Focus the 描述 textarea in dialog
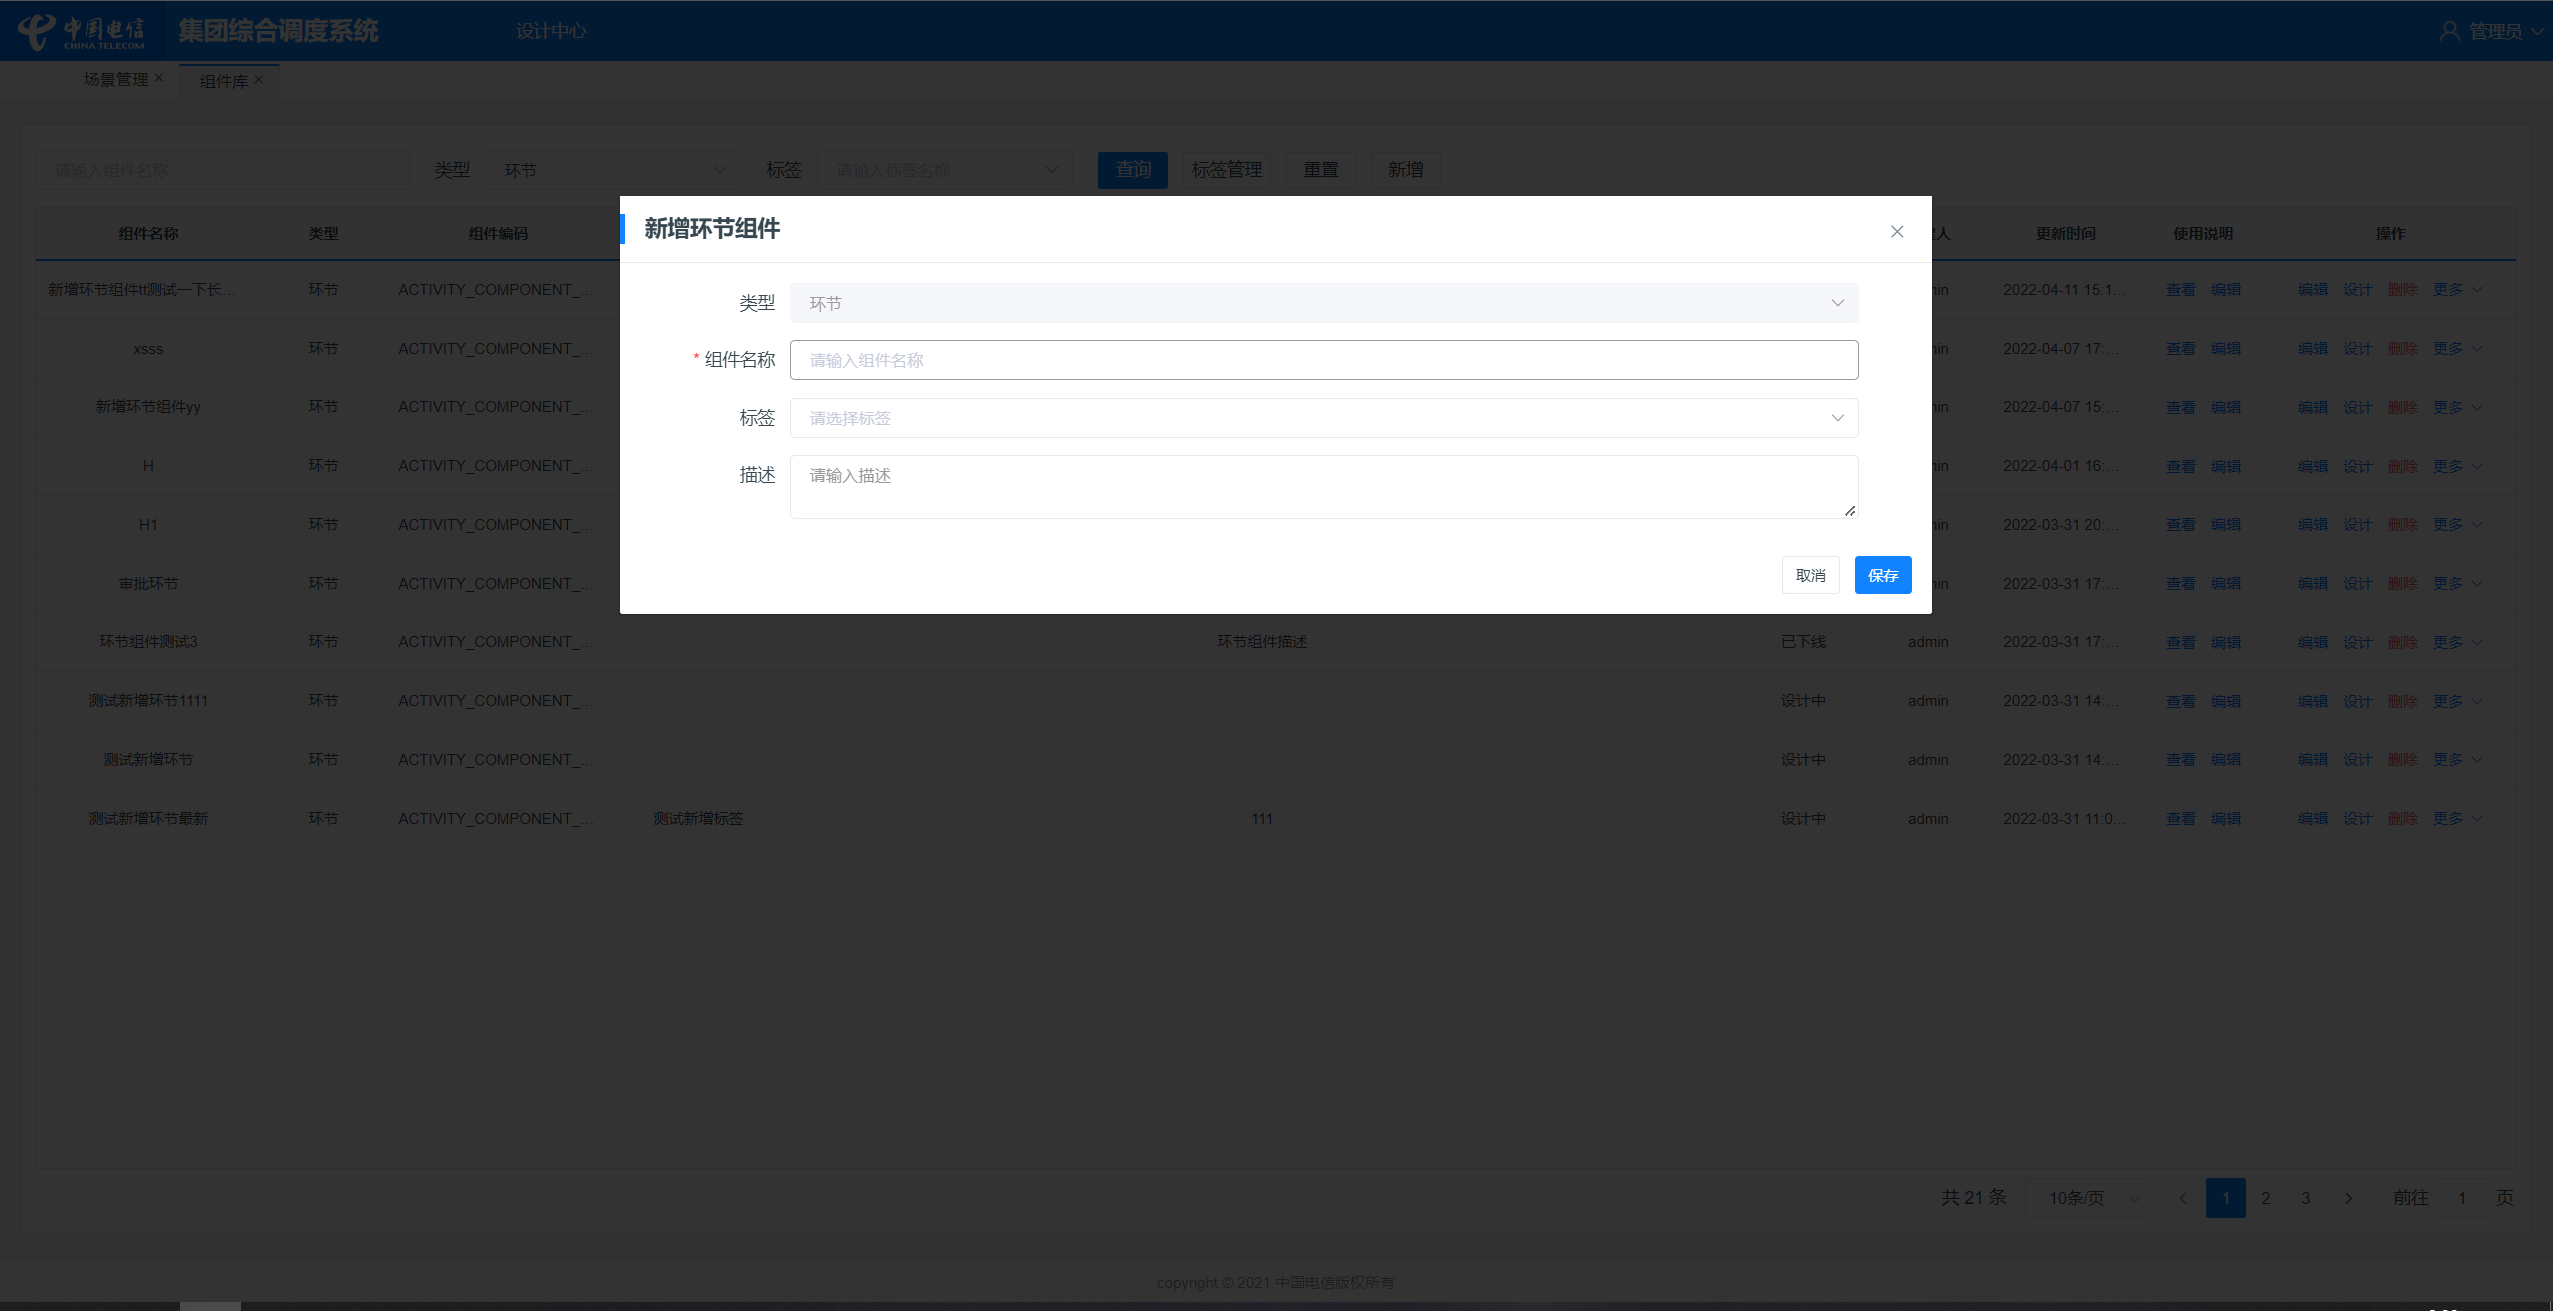The height and width of the screenshot is (1311, 2553). [1324, 487]
